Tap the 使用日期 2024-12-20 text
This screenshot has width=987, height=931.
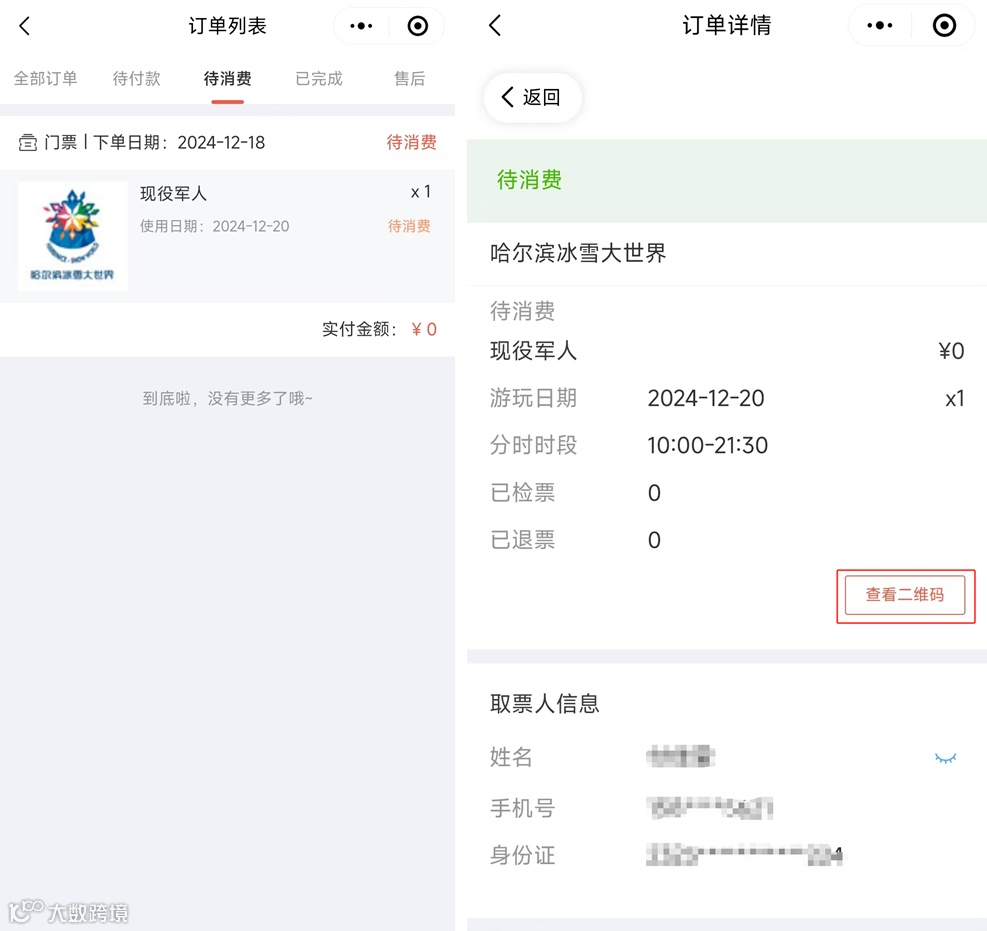[x=215, y=227]
